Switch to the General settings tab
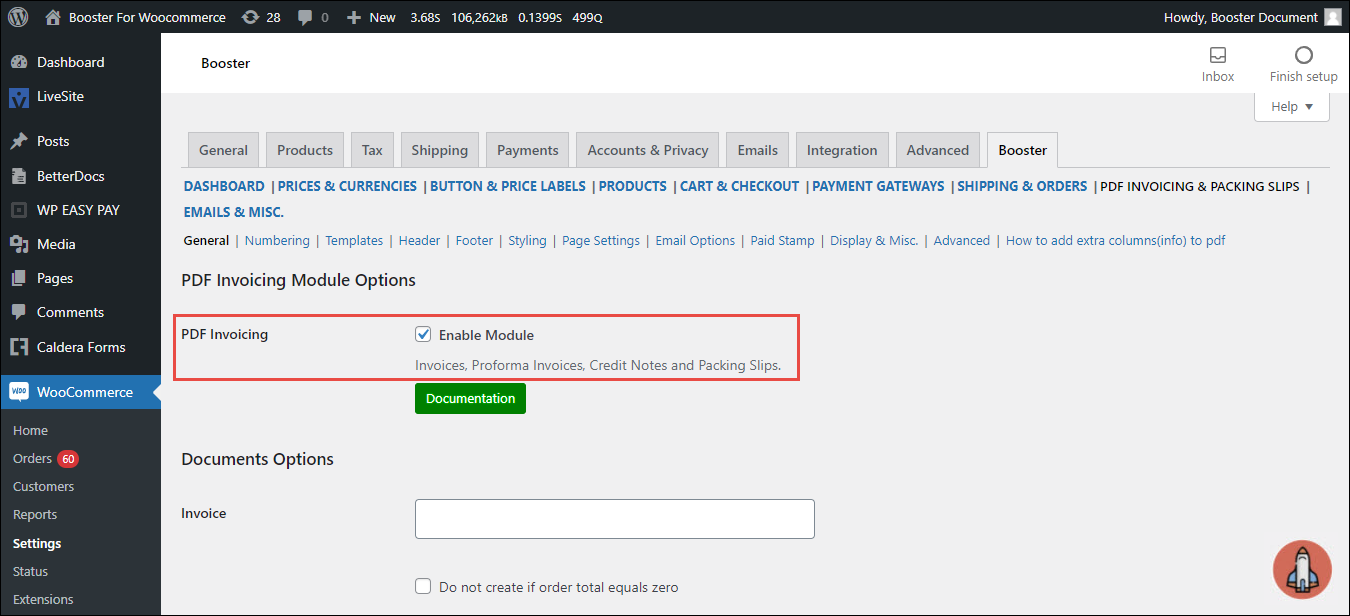 (223, 150)
